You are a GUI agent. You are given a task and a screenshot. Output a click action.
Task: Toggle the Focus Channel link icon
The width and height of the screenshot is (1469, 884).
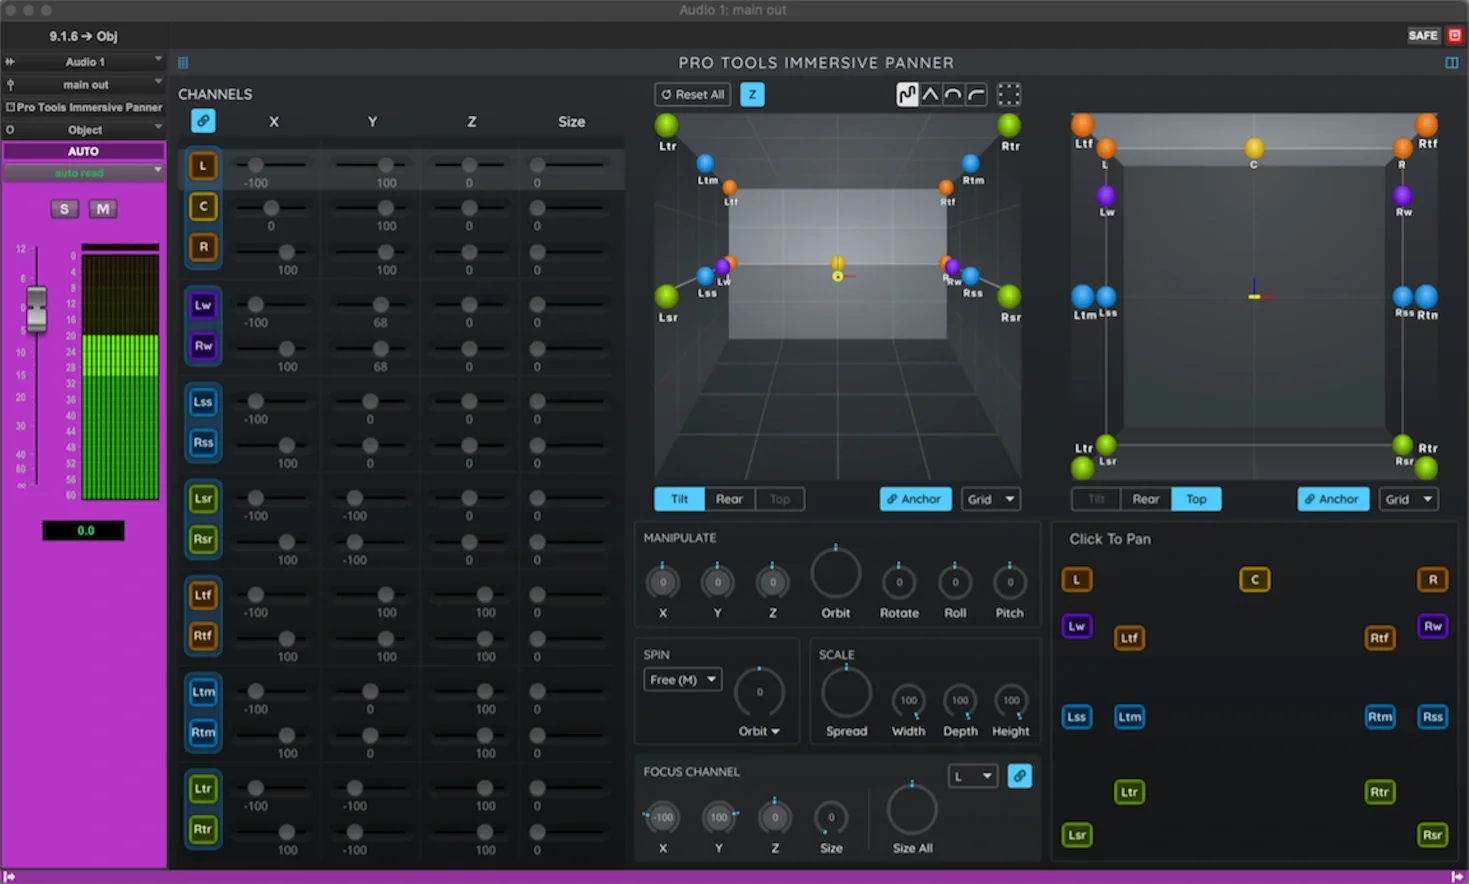(x=1019, y=776)
